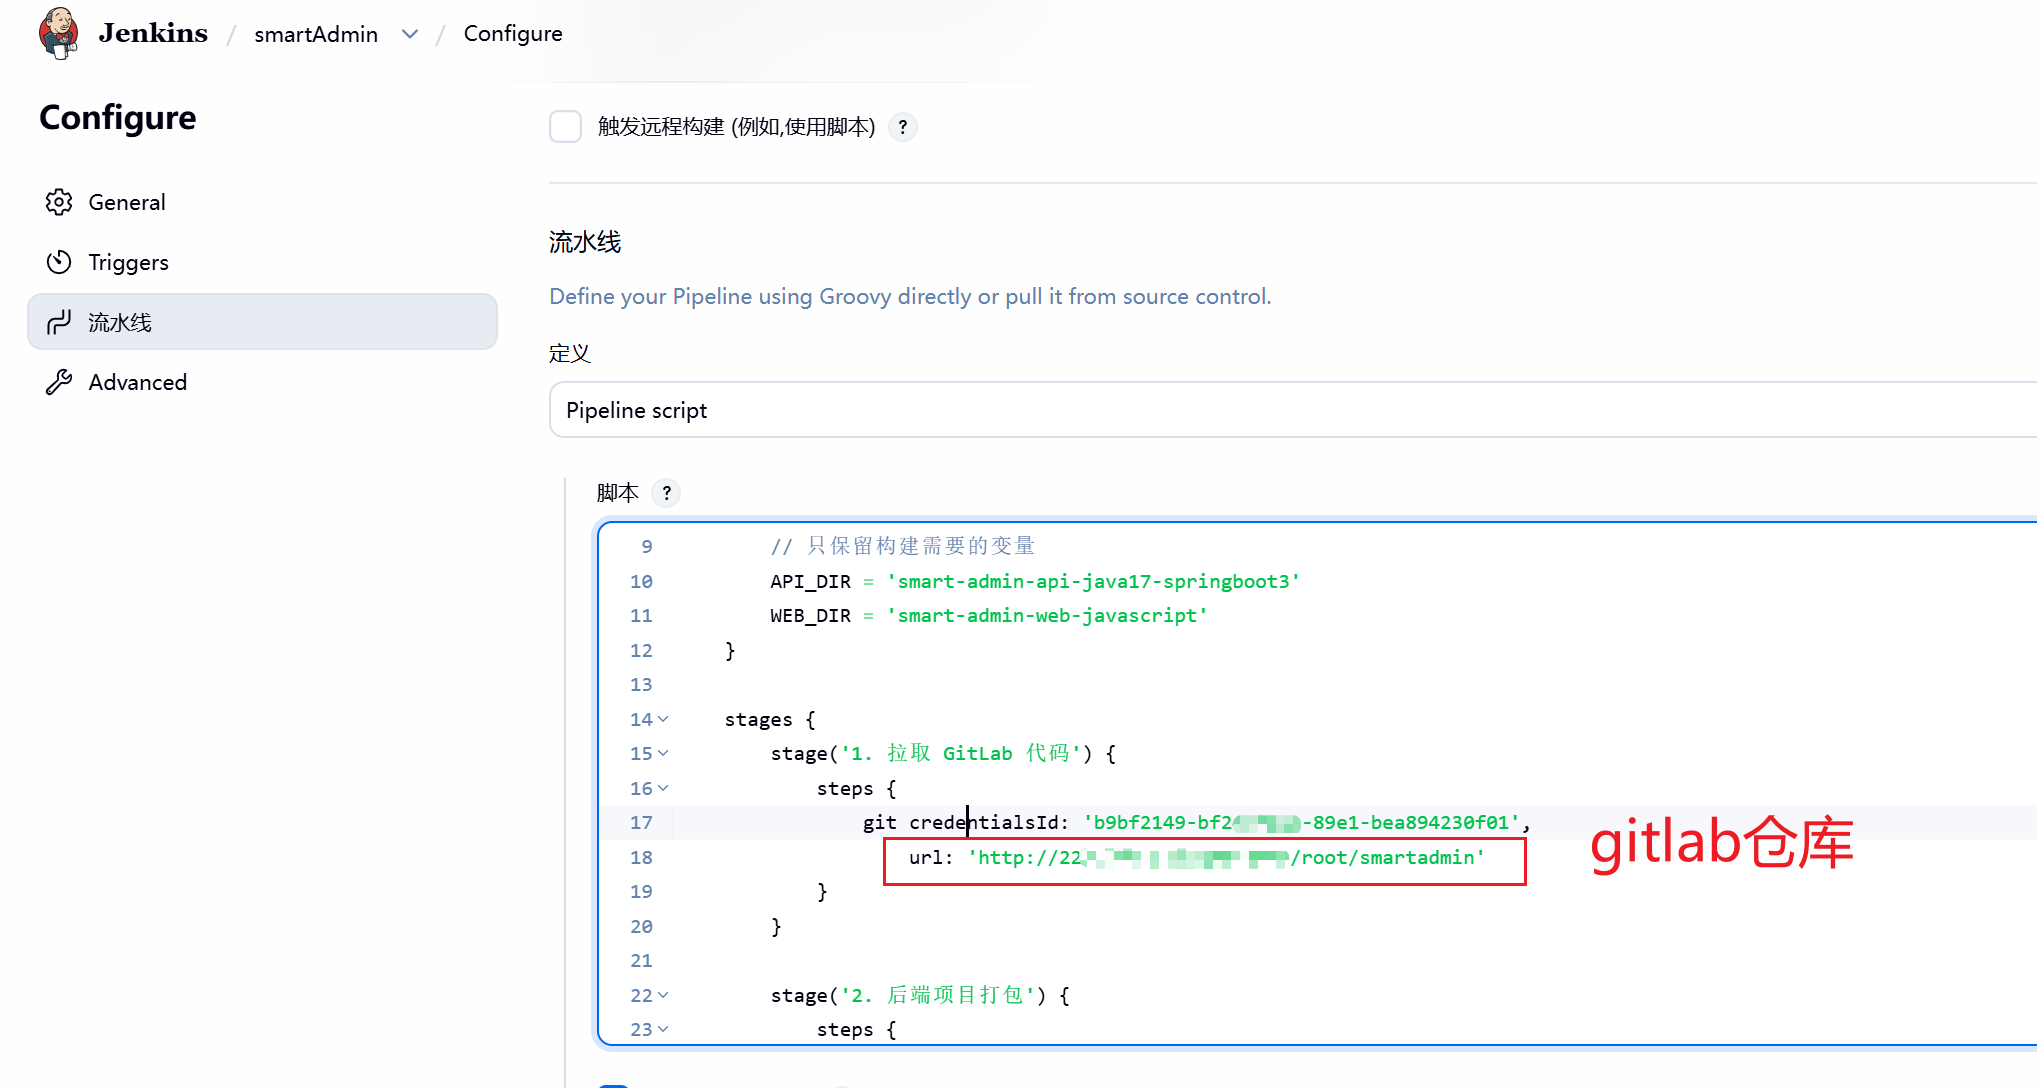Click the Jenkins butler logo
The height and width of the screenshot is (1088, 2037).
(58, 33)
